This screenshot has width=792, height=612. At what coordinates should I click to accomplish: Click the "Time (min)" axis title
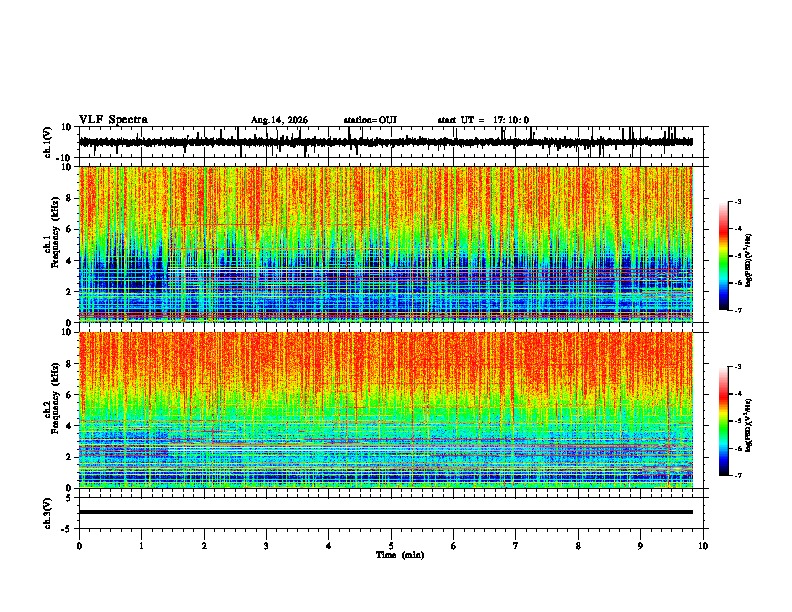tap(400, 555)
